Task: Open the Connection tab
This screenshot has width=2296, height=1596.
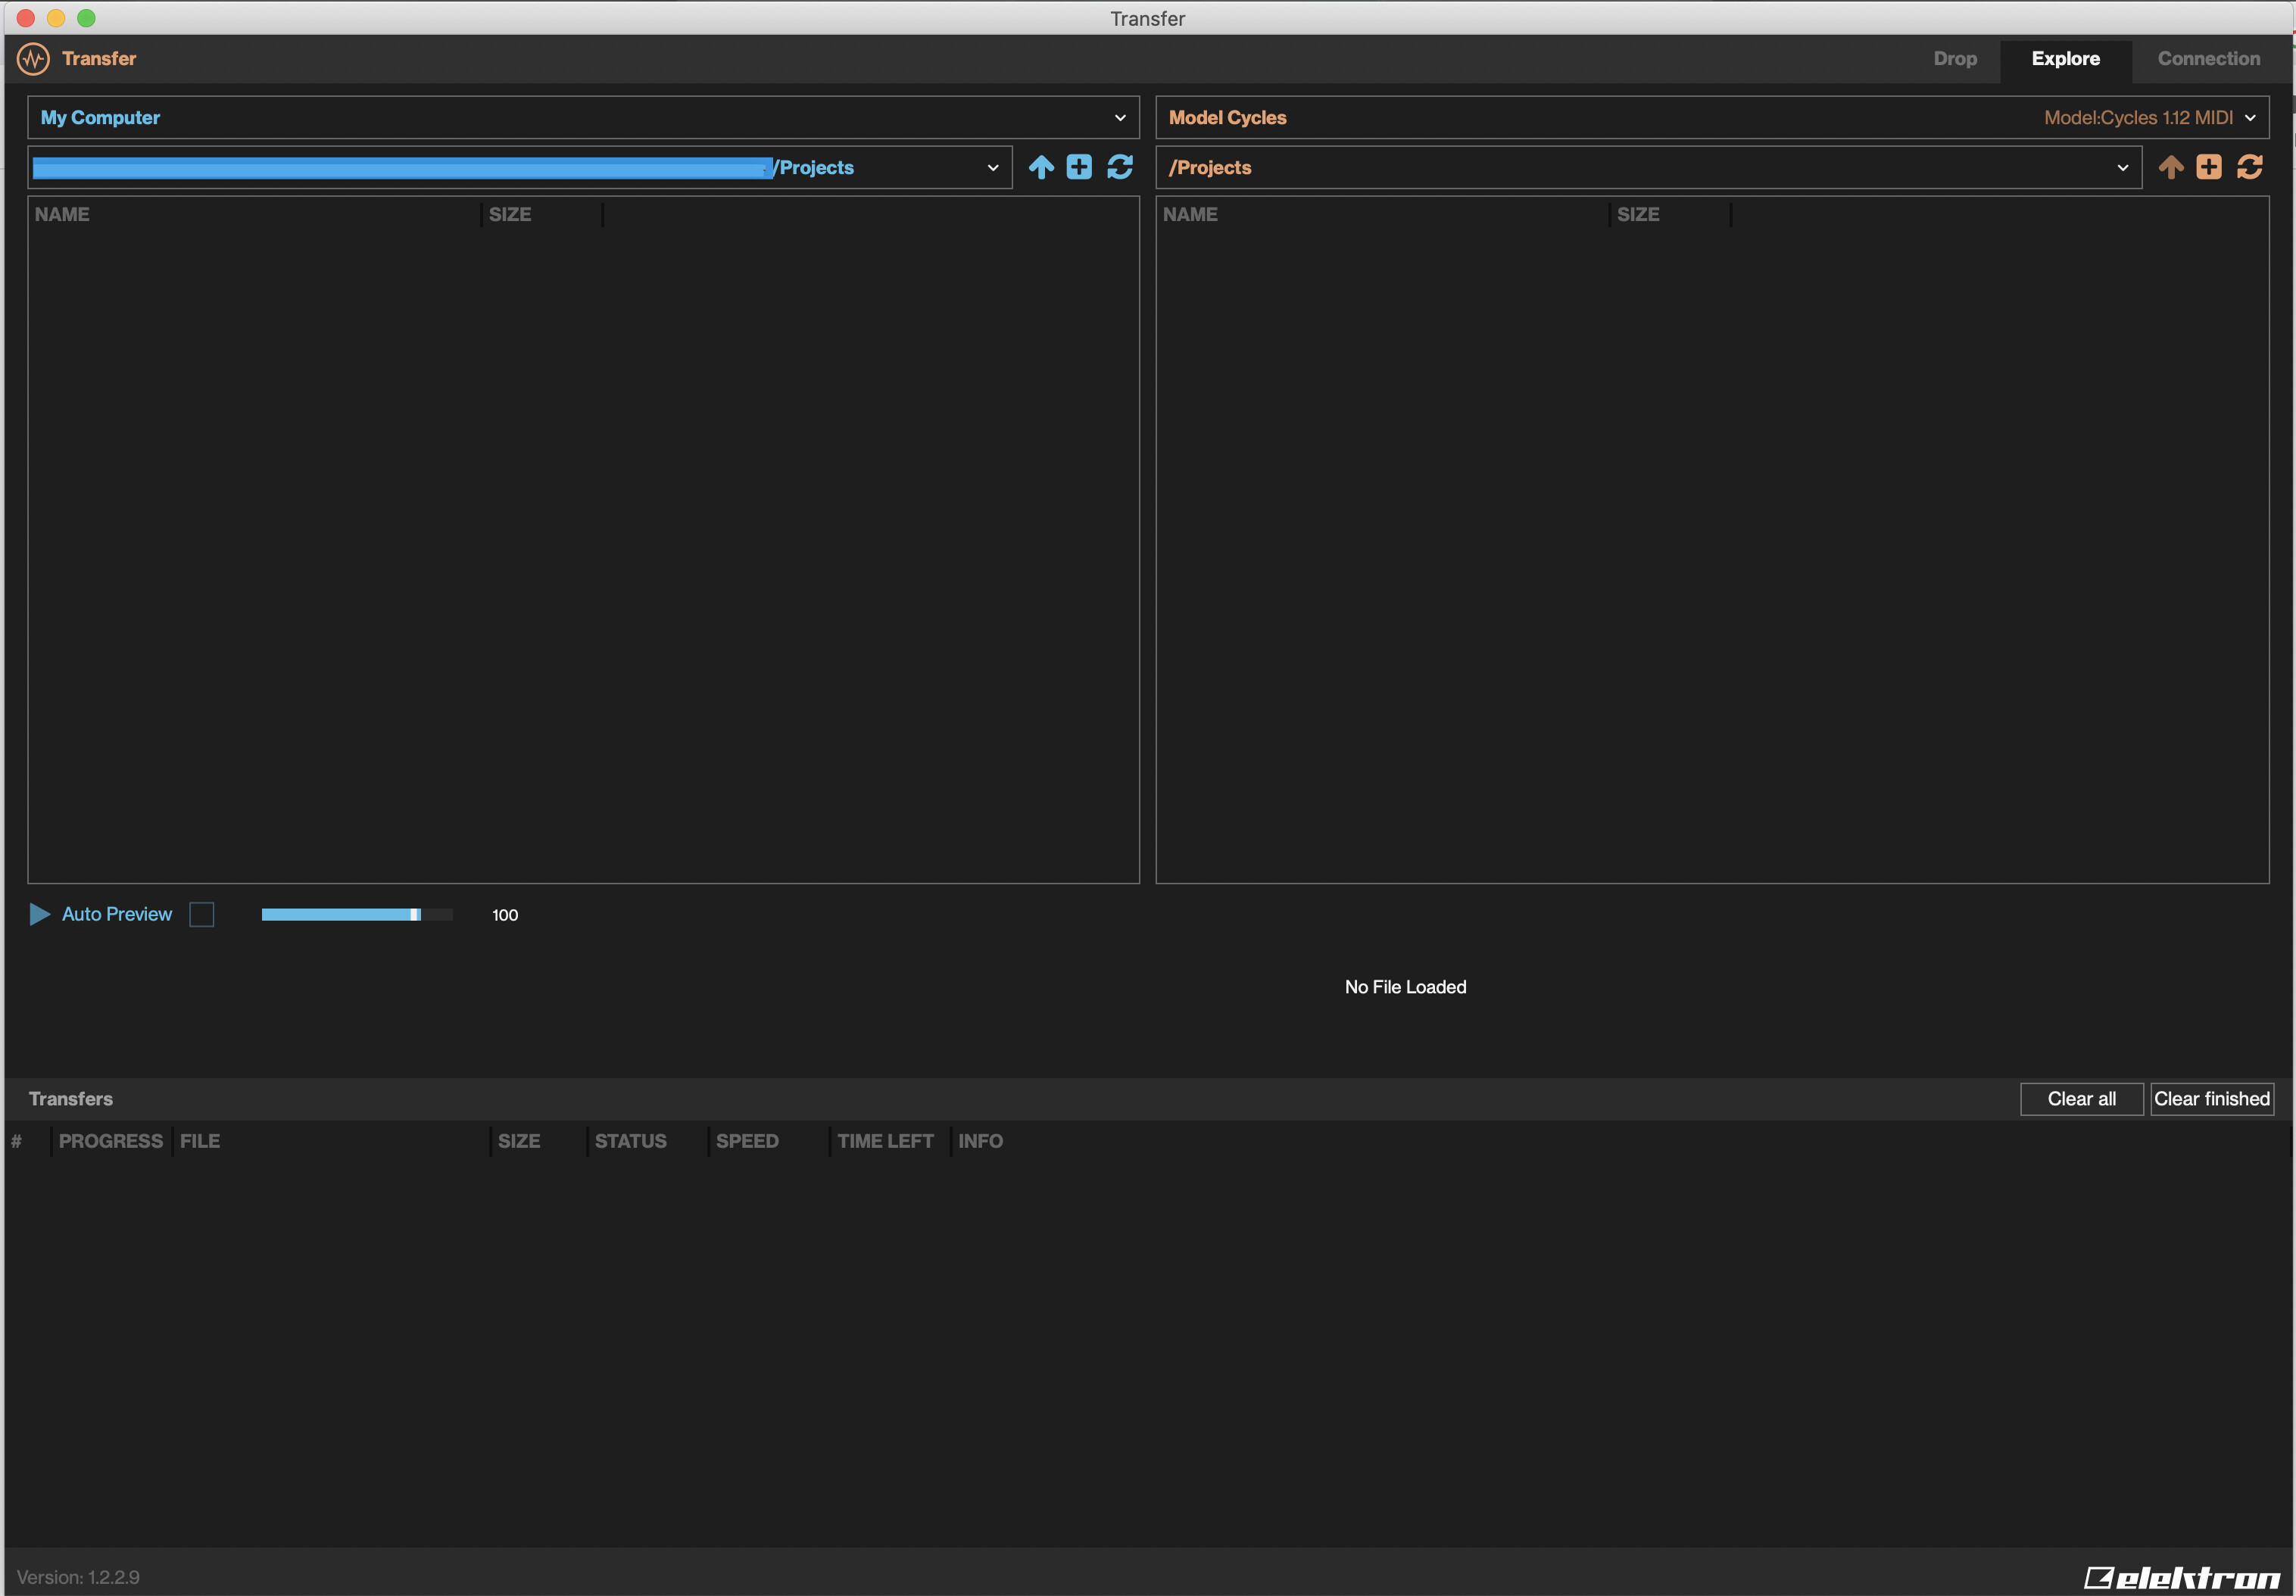Action: 2208,59
